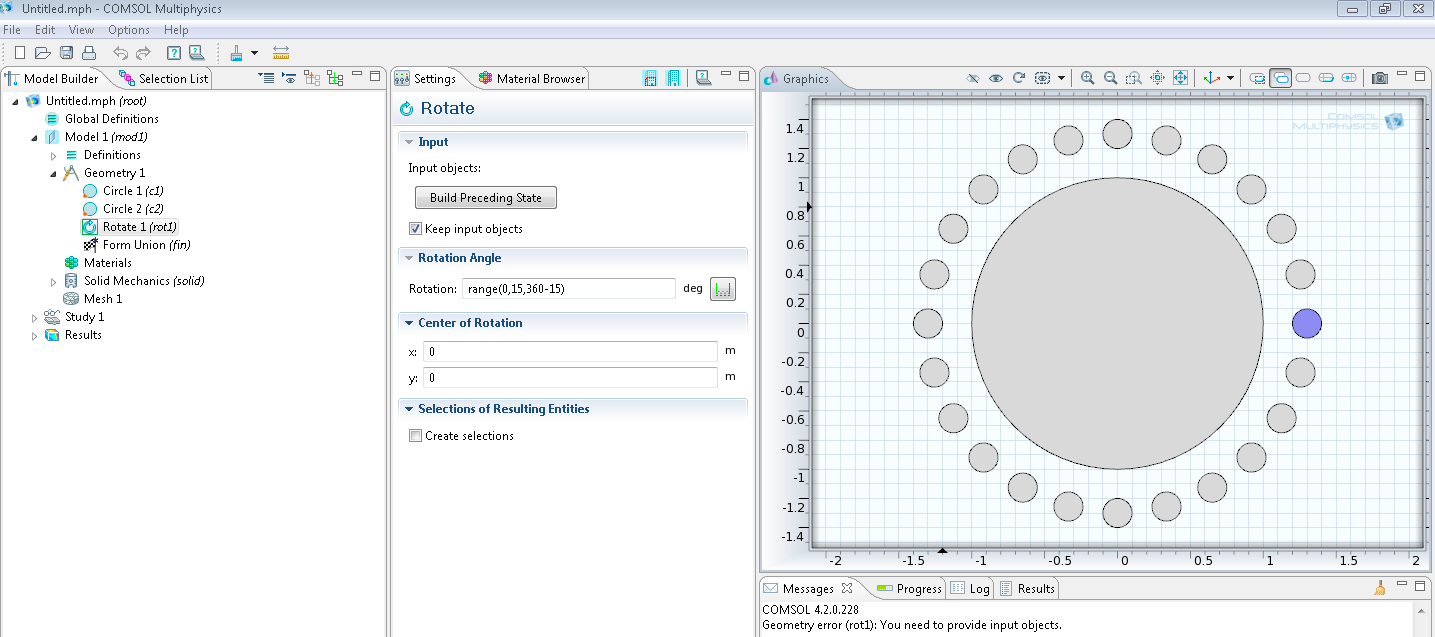The image size is (1435, 637).
Task: Open the coordinate axes view dropdown arrow
Action: tap(1230, 78)
